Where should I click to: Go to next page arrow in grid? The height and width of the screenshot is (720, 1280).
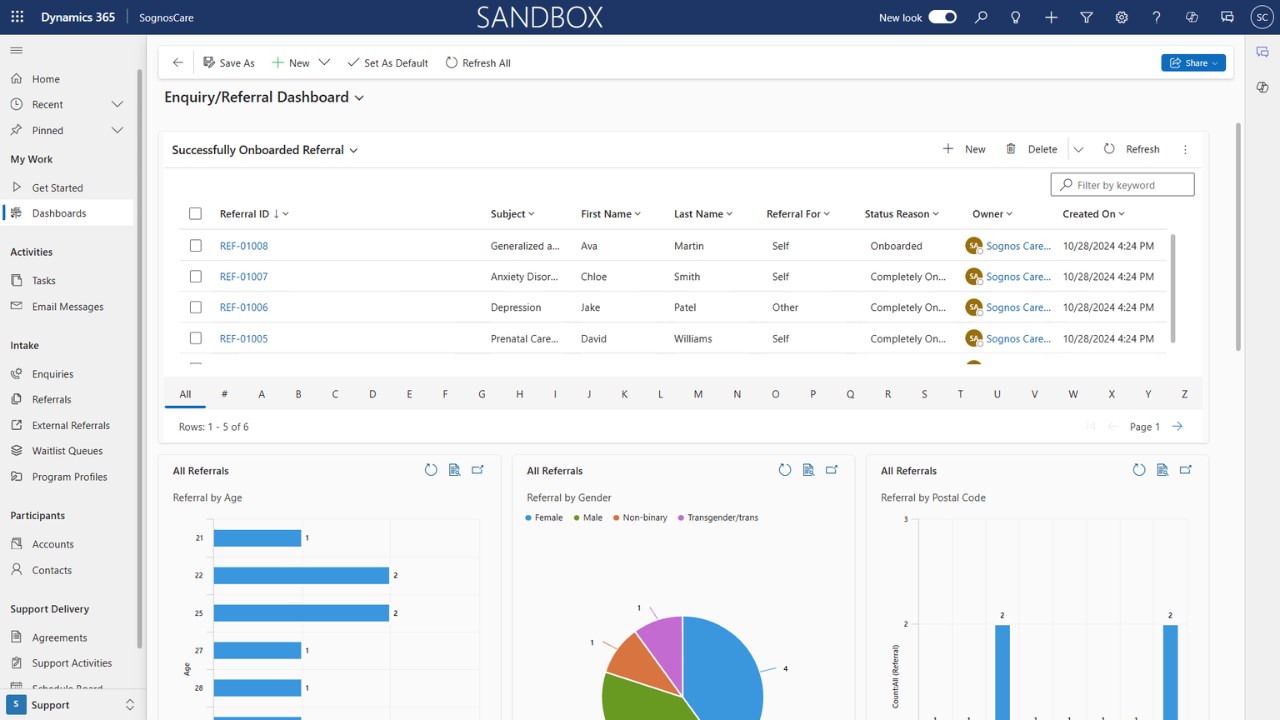click(x=1177, y=426)
